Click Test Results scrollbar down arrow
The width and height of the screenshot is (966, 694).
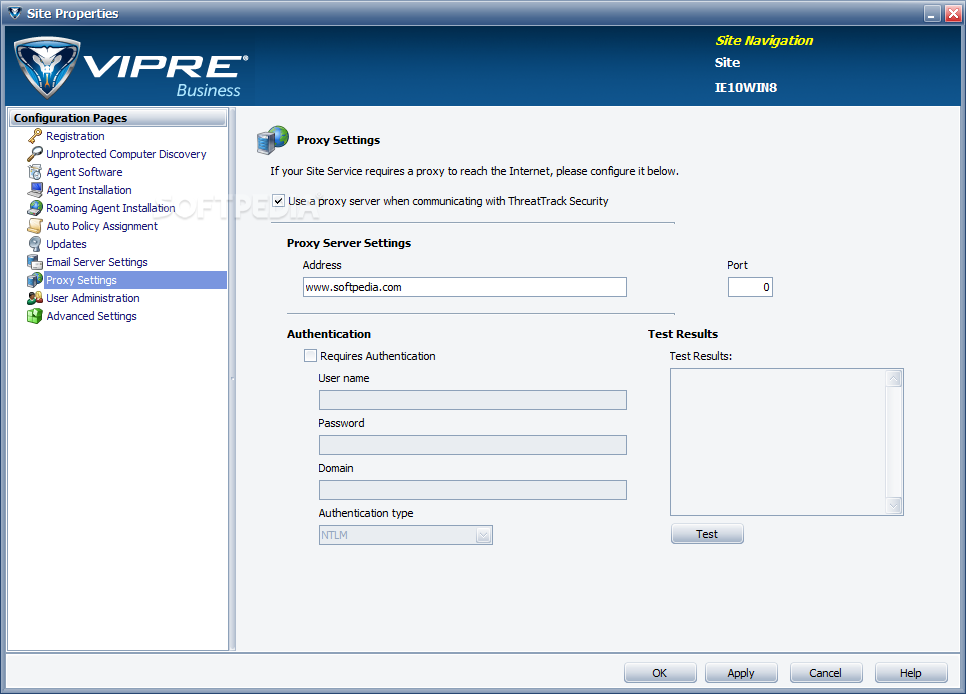tap(894, 506)
